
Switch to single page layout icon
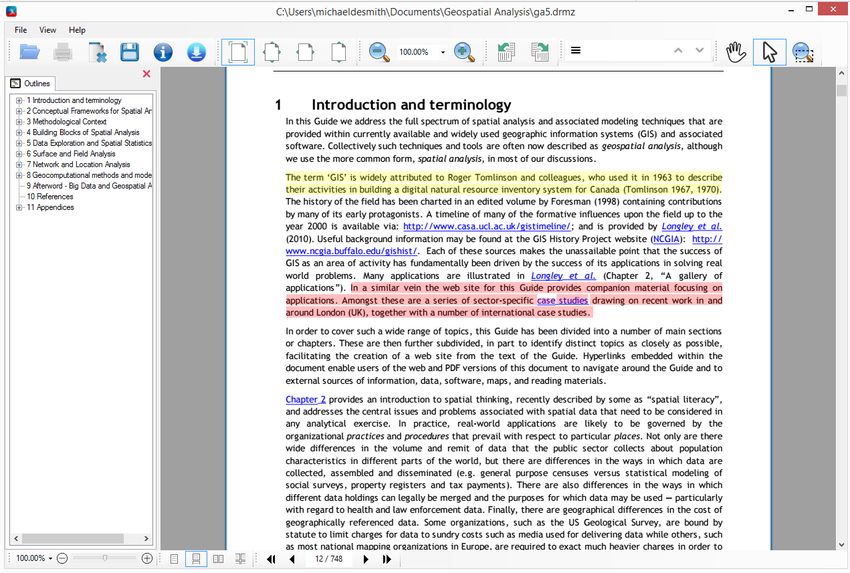[x=174, y=559]
